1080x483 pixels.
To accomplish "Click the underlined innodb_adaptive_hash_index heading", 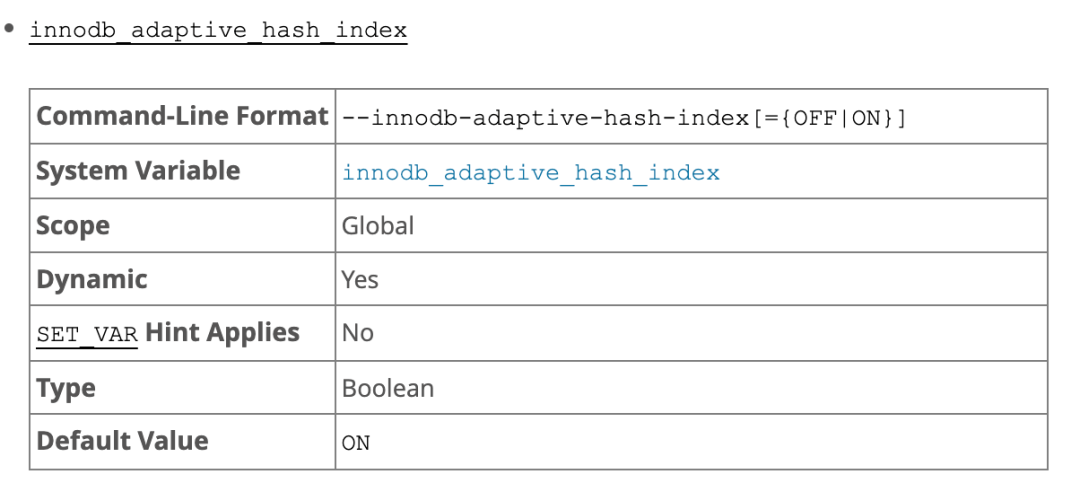I will [218, 30].
